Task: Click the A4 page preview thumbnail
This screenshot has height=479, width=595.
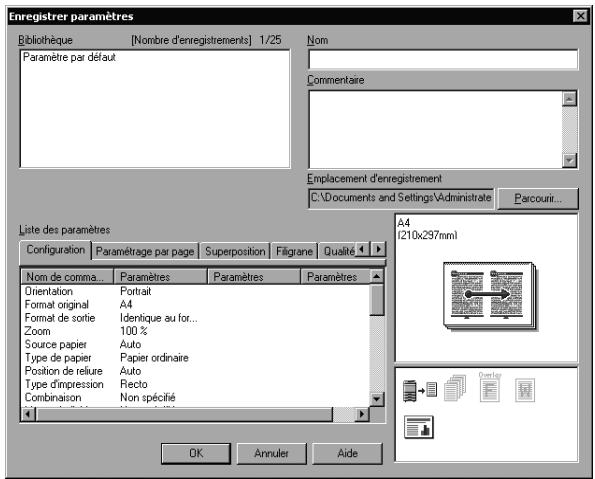Action: [x=490, y=296]
